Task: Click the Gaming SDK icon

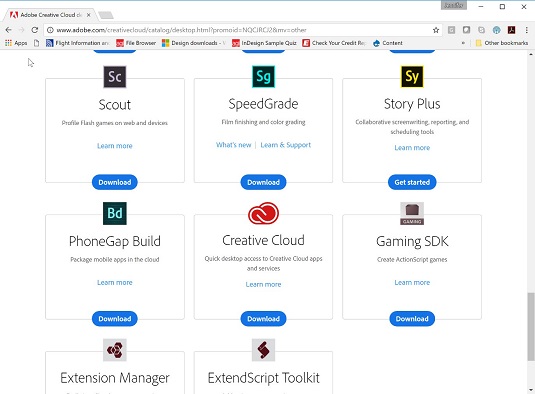Action: pos(412,213)
